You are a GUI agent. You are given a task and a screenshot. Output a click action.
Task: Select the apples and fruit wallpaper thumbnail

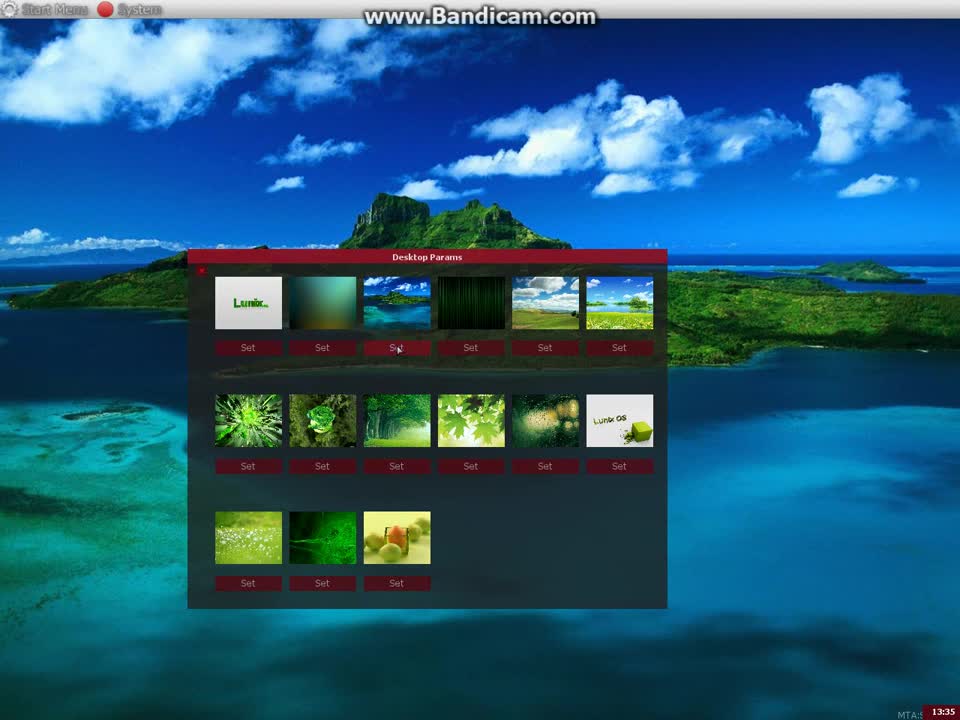click(396, 538)
